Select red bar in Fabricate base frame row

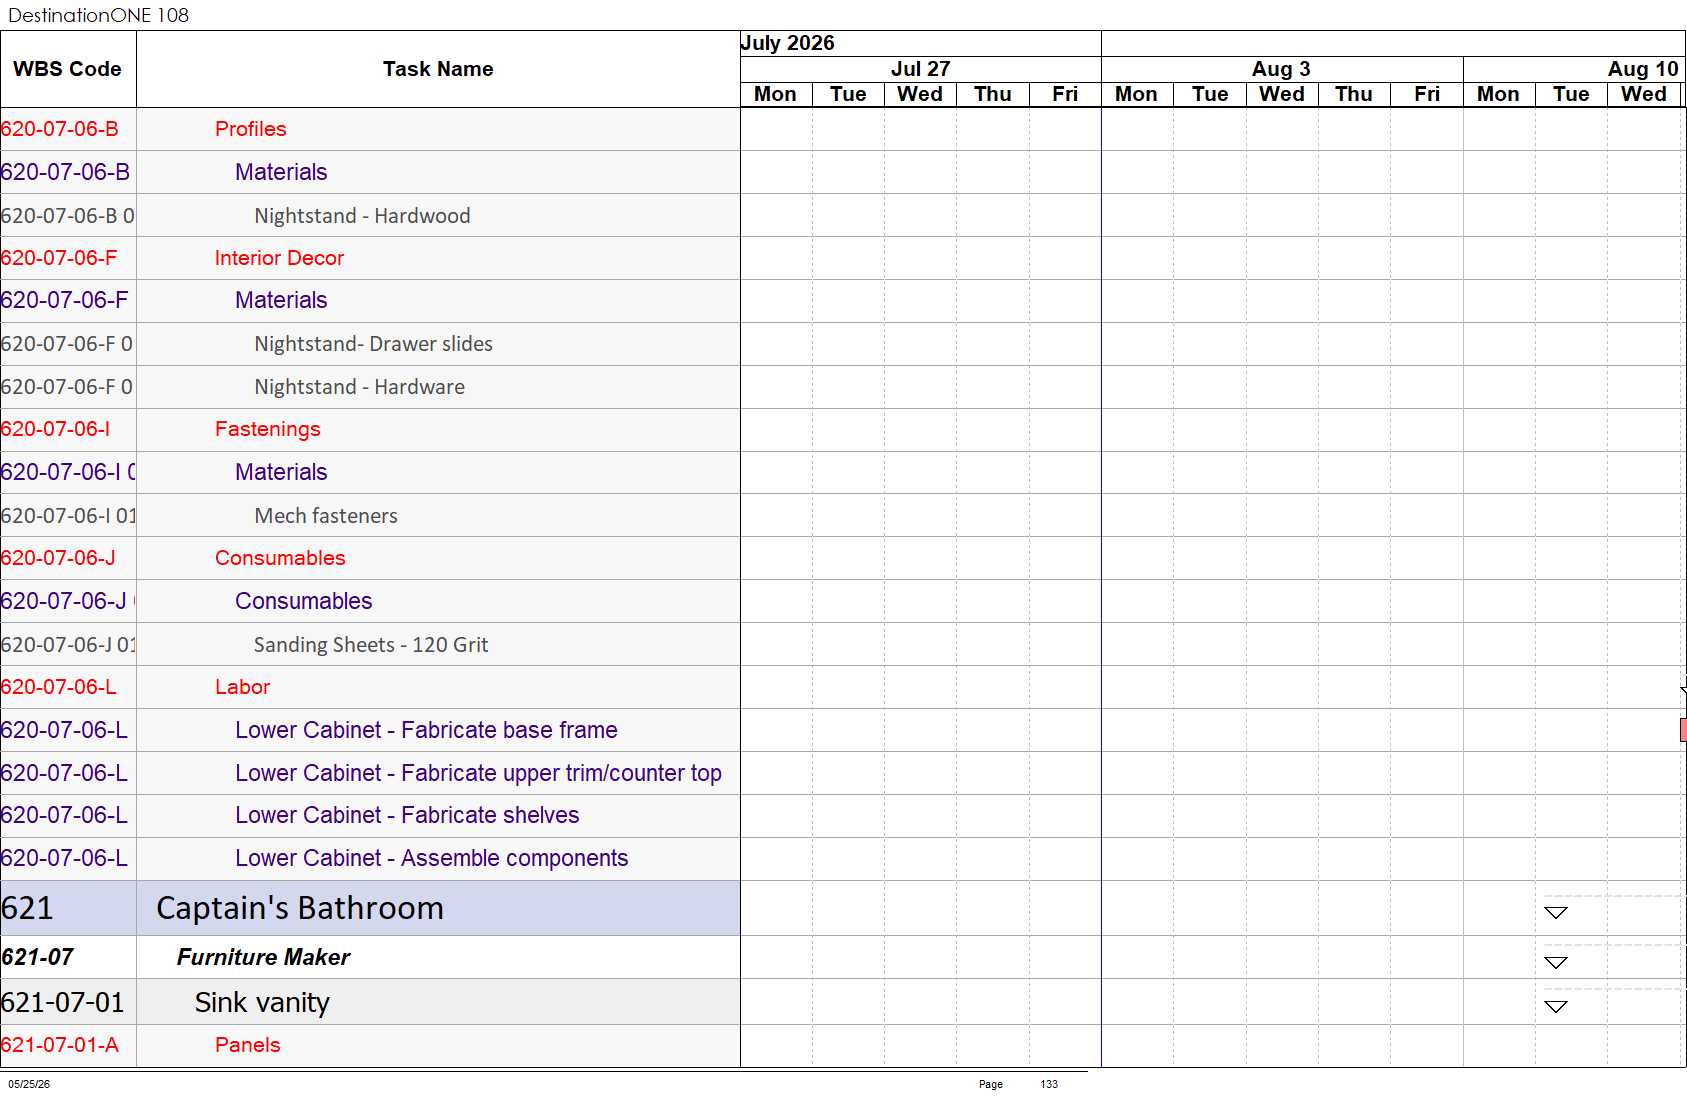click(1683, 730)
